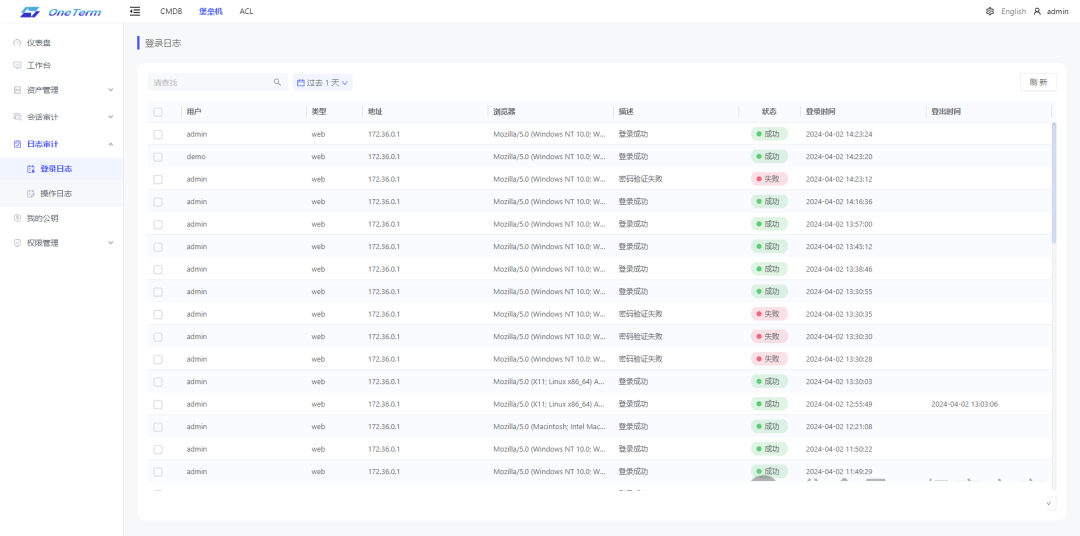Click the language globe icon
This screenshot has height=536, width=1080.
tap(990, 12)
